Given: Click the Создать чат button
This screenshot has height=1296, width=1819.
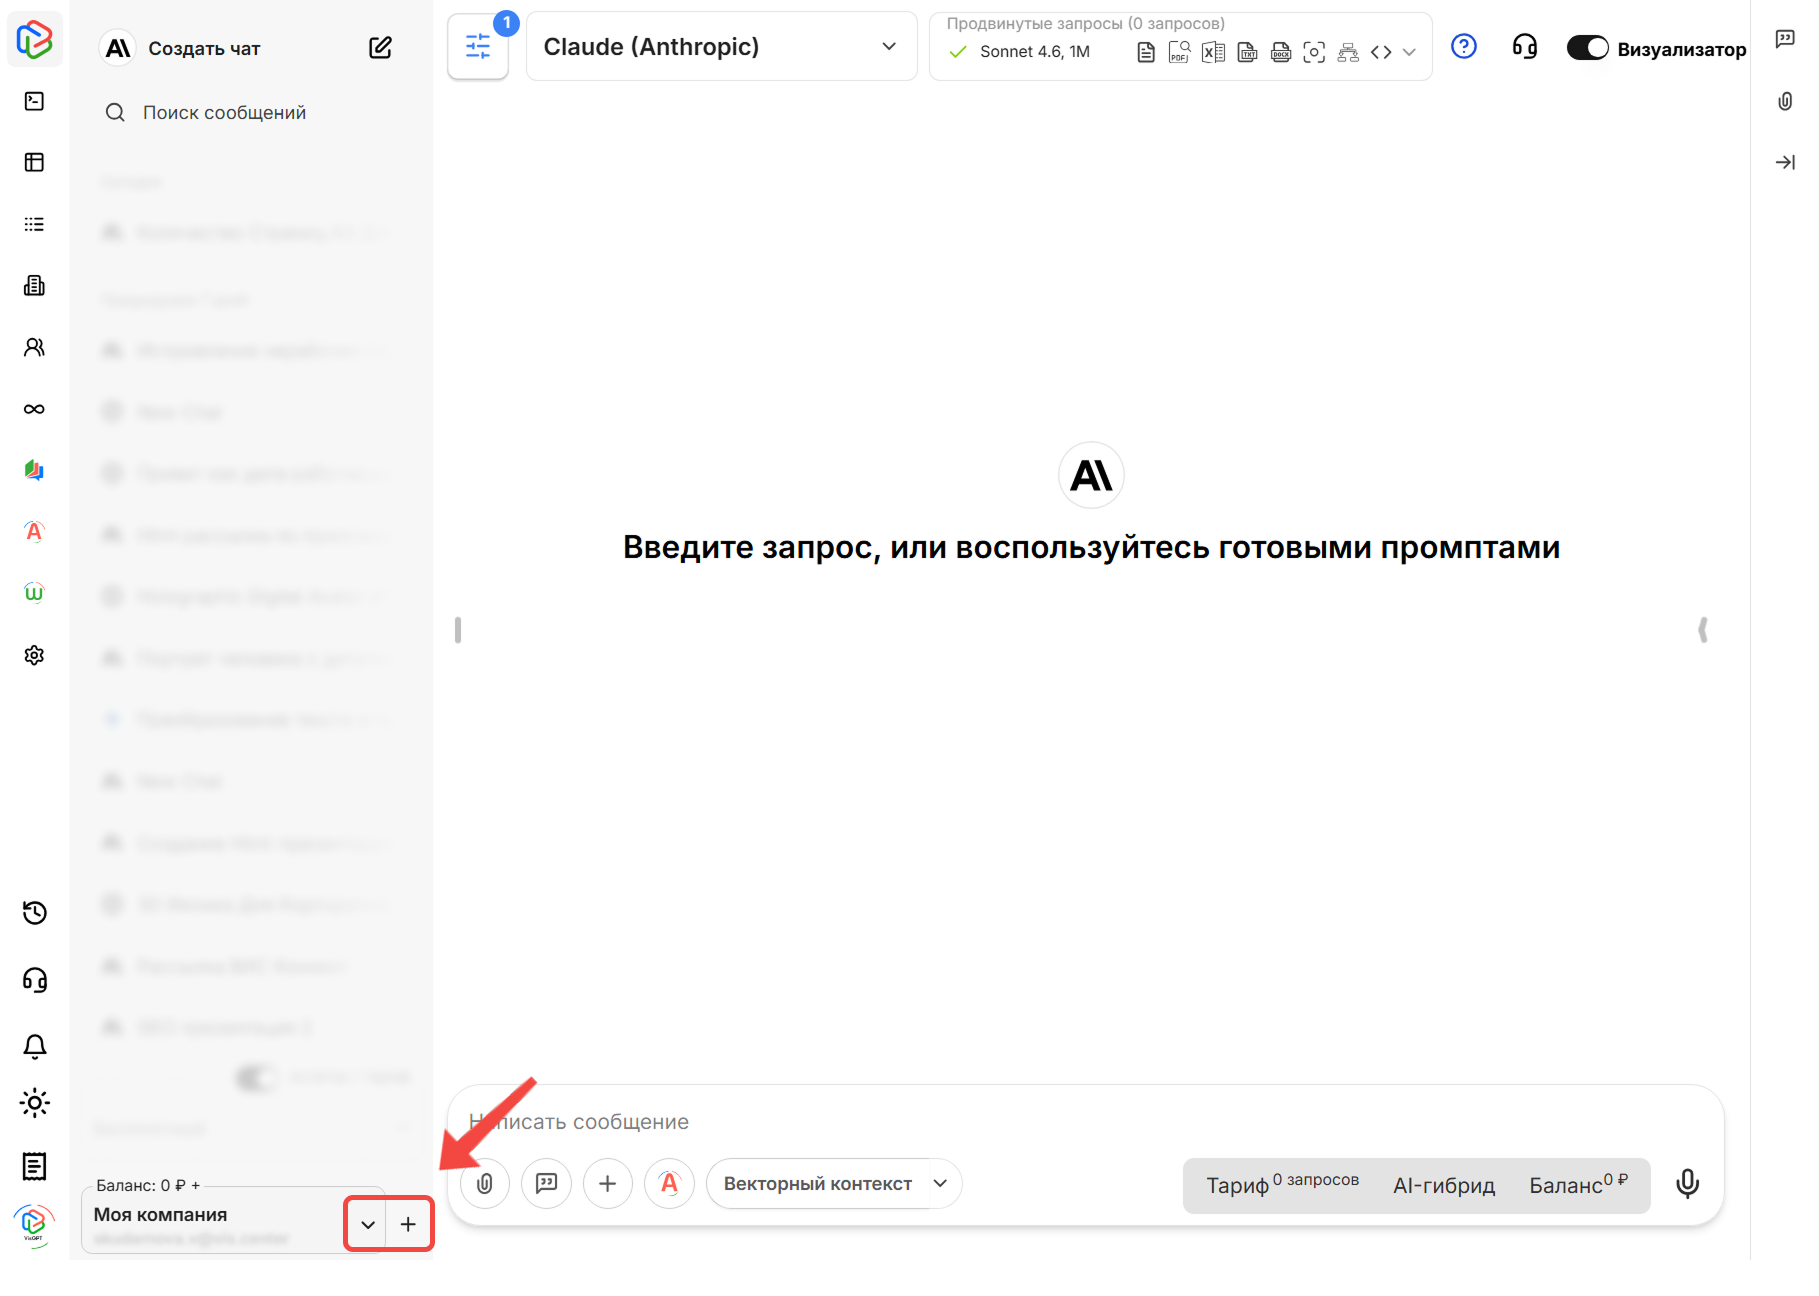Looking at the screenshot, I should 204,49.
